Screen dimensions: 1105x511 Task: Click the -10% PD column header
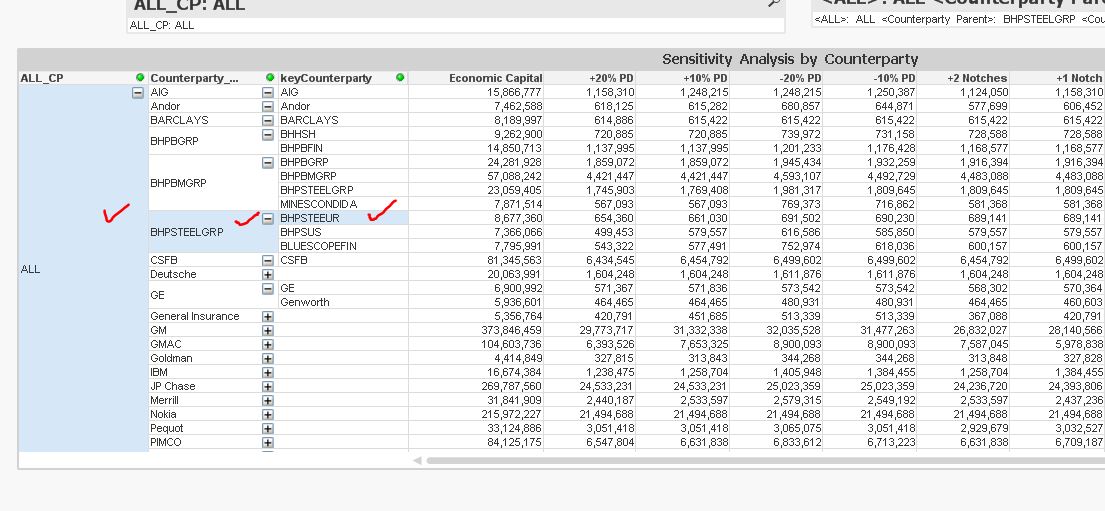tap(870, 78)
